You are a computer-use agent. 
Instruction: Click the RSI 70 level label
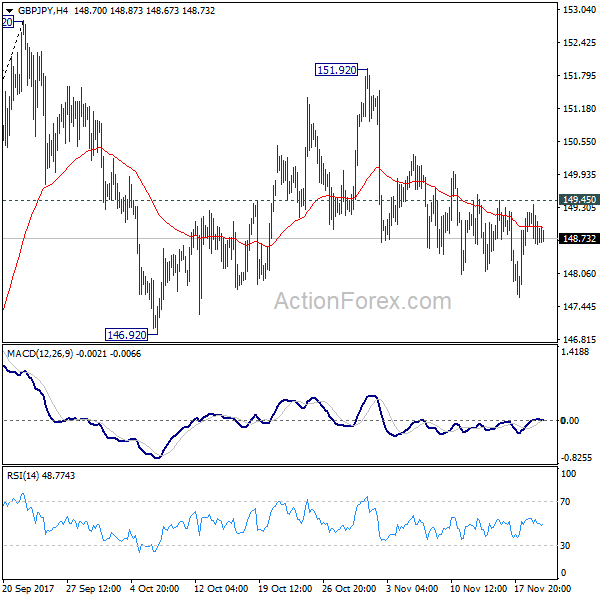(x=565, y=502)
